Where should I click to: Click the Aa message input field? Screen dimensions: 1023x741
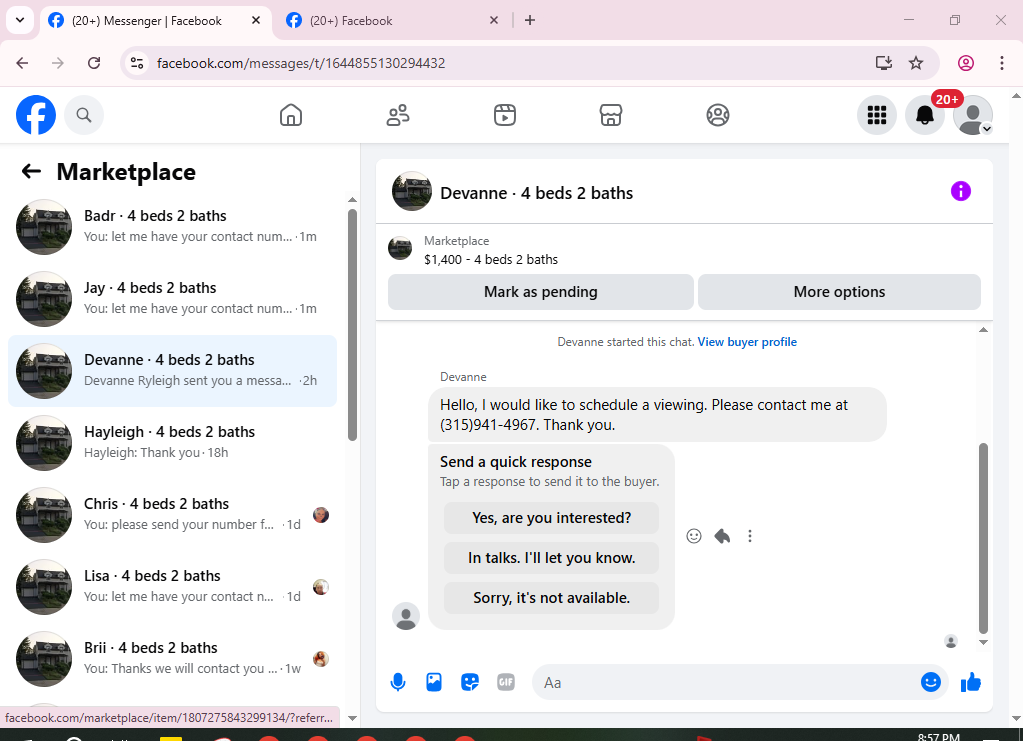(x=724, y=682)
